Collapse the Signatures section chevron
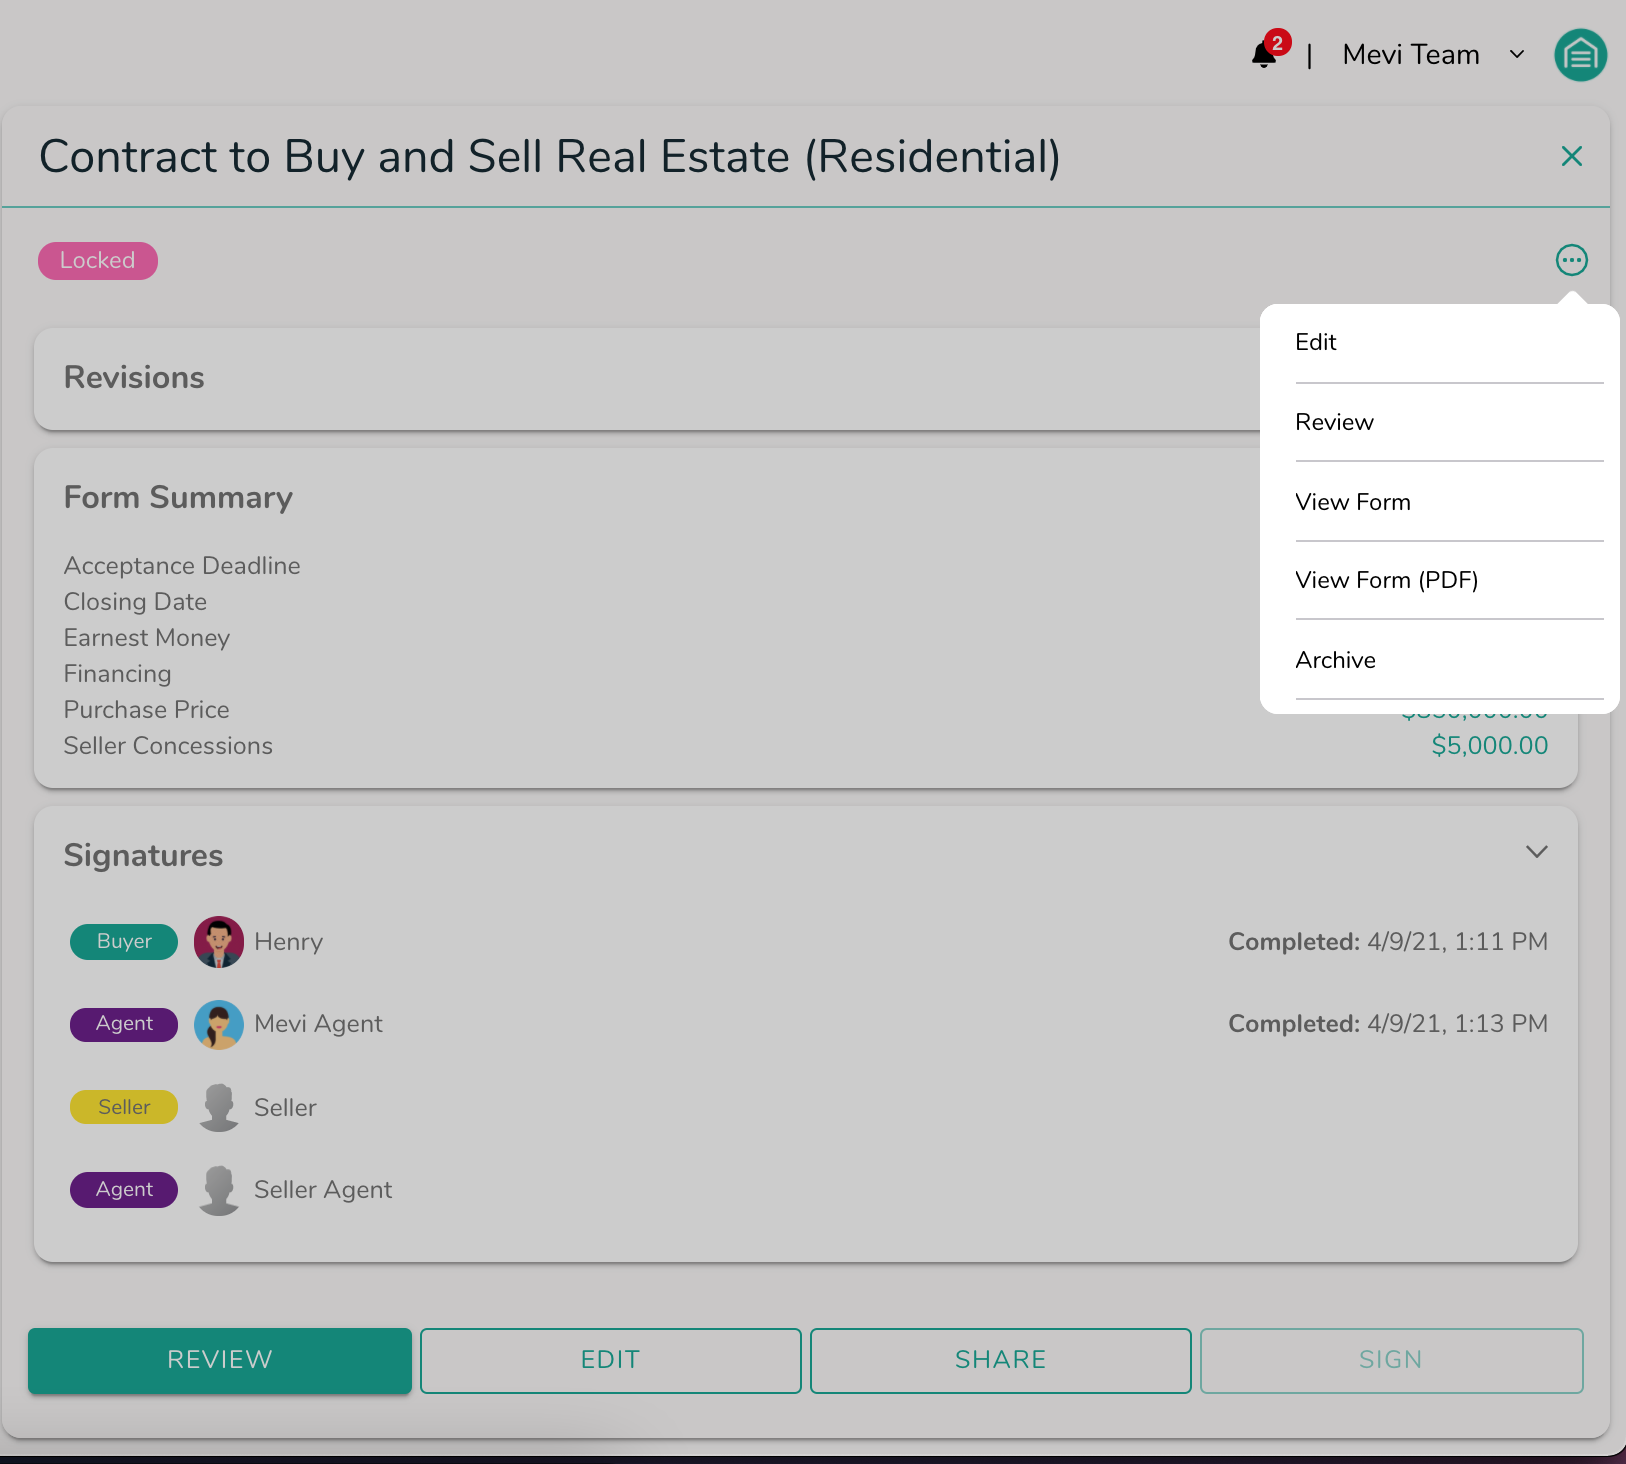The width and height of the screenshot is (1626, 1464). 1537,852
